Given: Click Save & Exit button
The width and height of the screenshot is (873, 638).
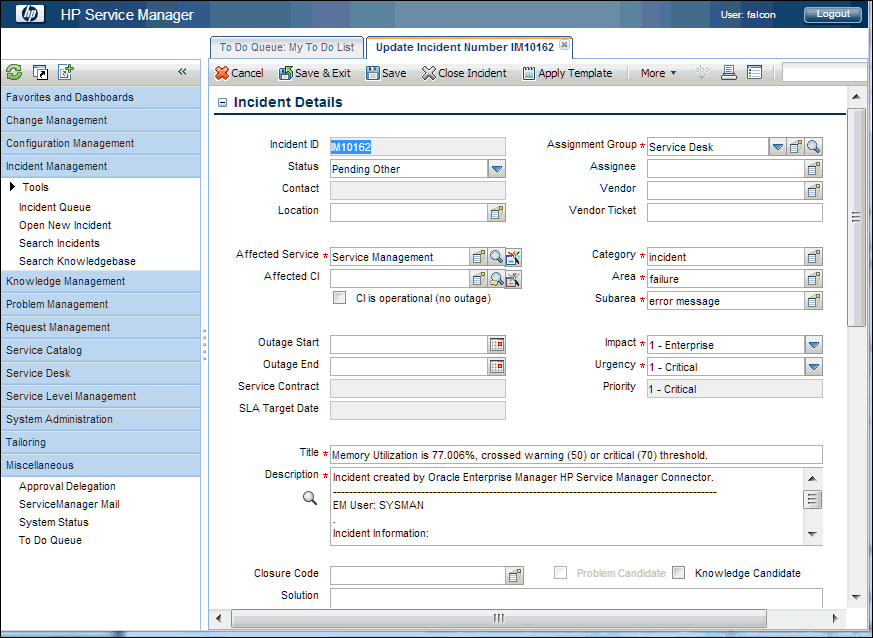Looking at the screenshot, I should [x=315, y=73].
